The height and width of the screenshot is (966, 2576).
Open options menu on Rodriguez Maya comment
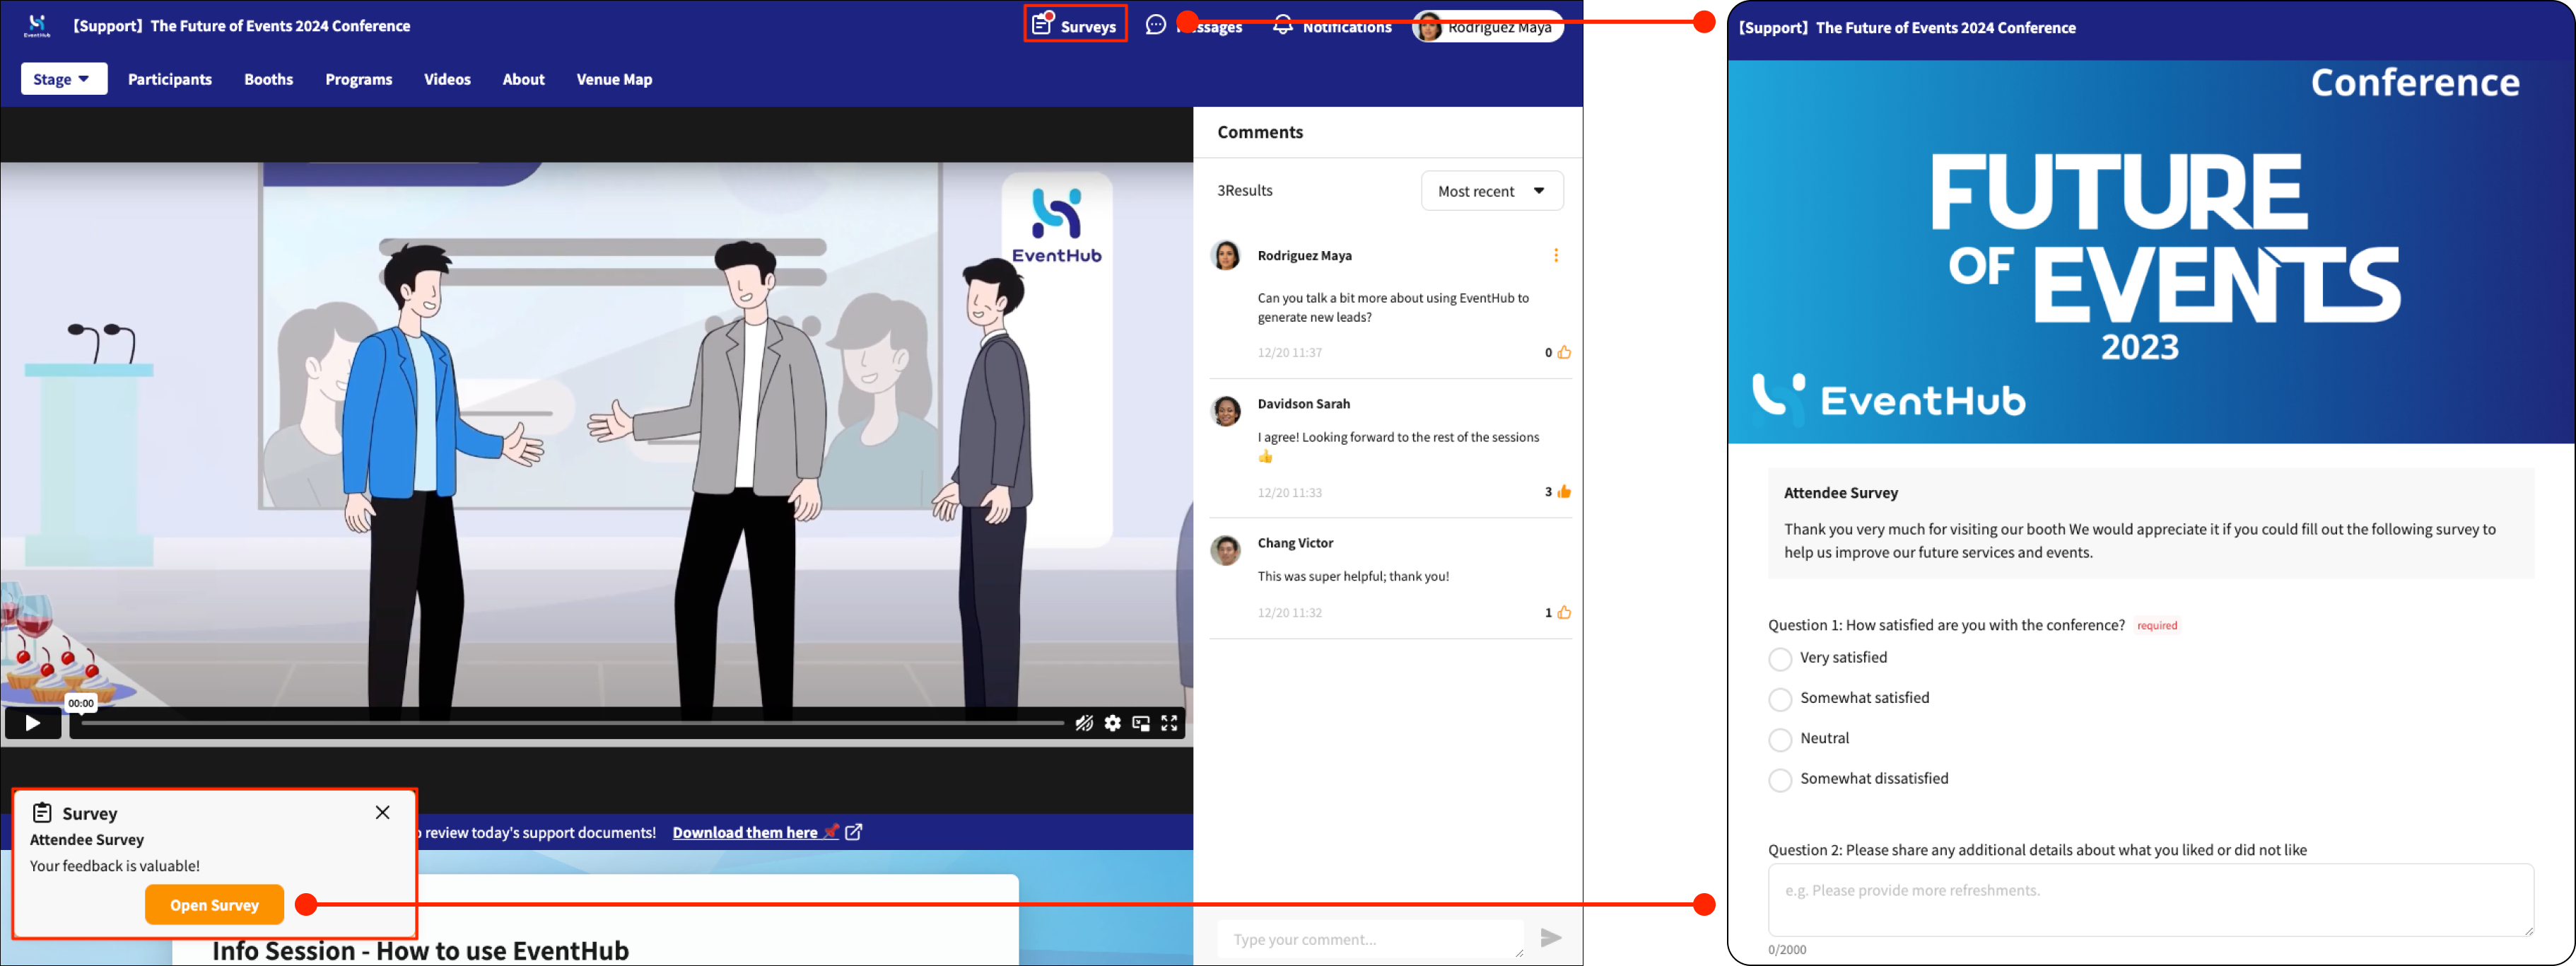pos(1556,255)
